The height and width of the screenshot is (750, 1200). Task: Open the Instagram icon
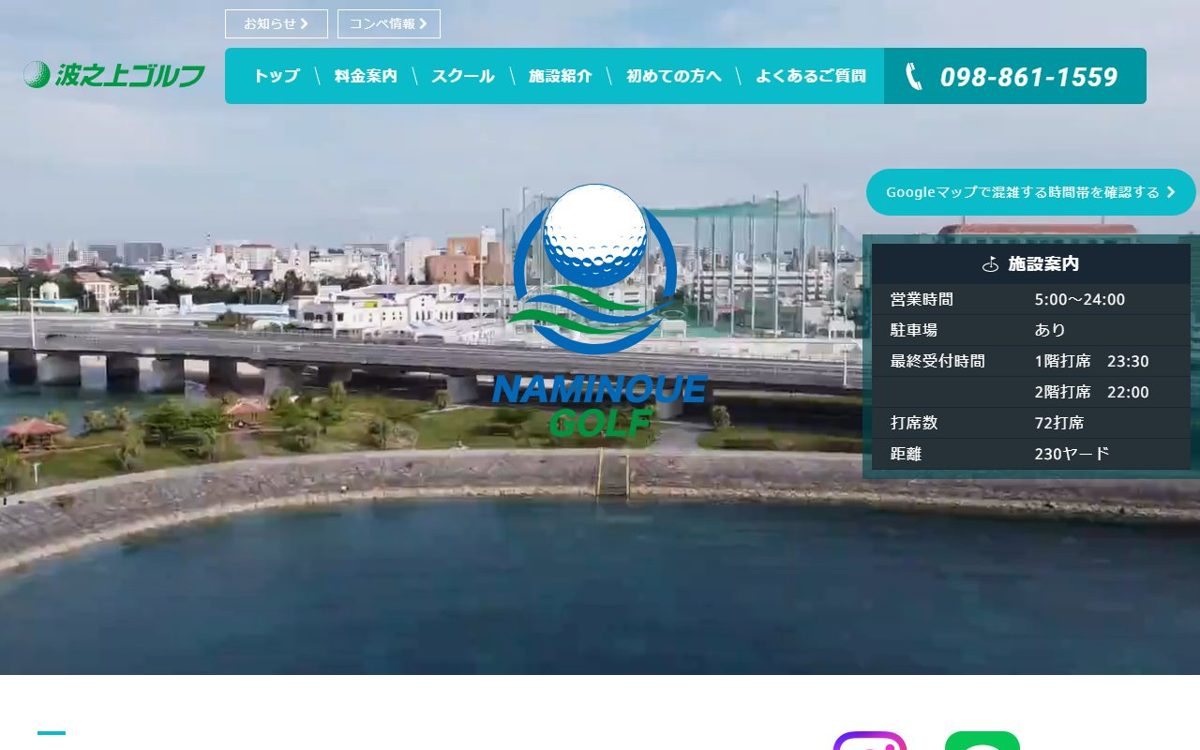click(870, 741)
